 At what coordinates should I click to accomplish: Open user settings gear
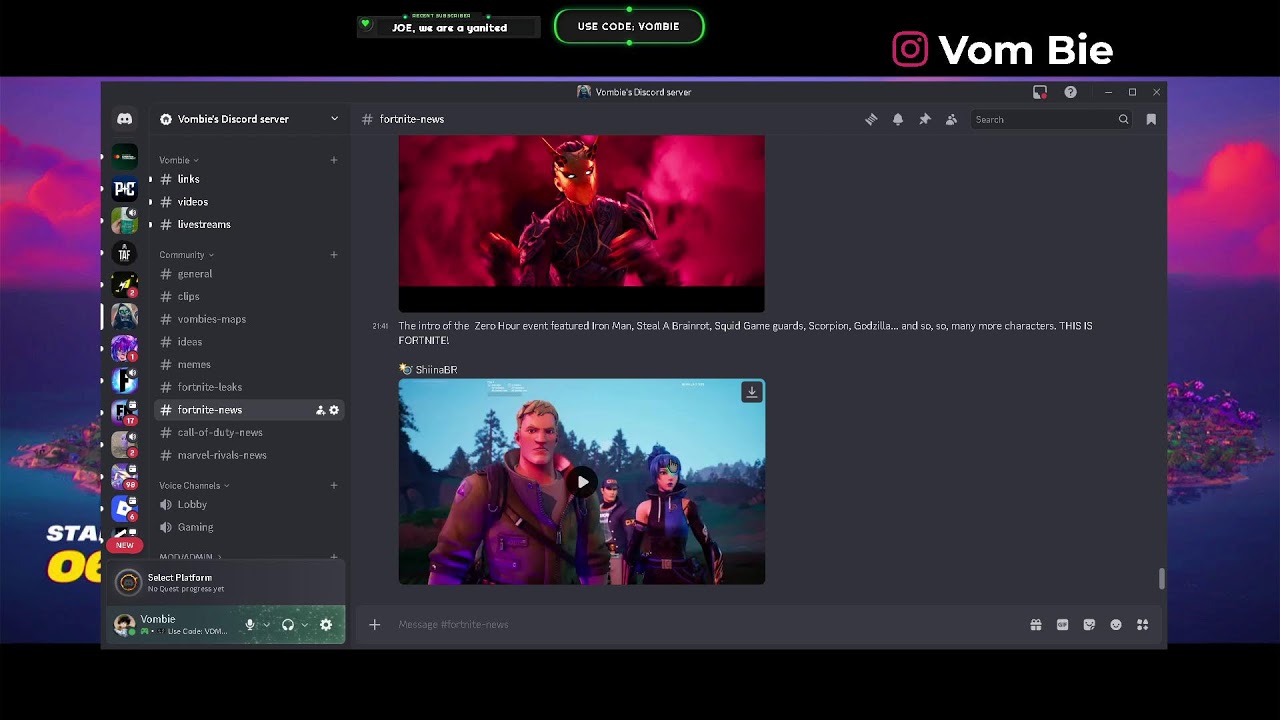[x=326, y=625]
